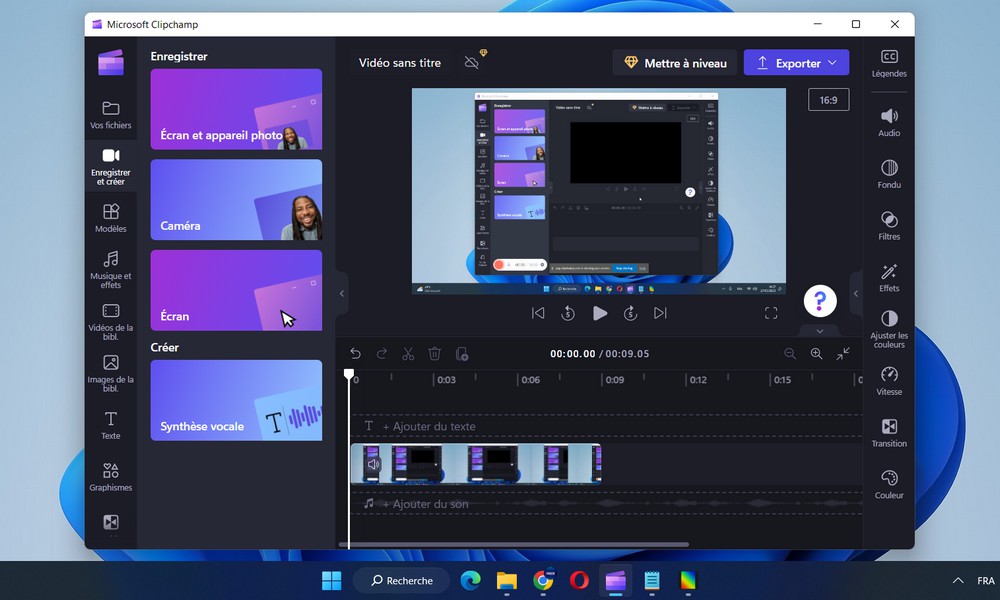Screen dimensions: 1000x600
Task: Open the Ajuster les couleurs panel
Action: tap(888, 328)
